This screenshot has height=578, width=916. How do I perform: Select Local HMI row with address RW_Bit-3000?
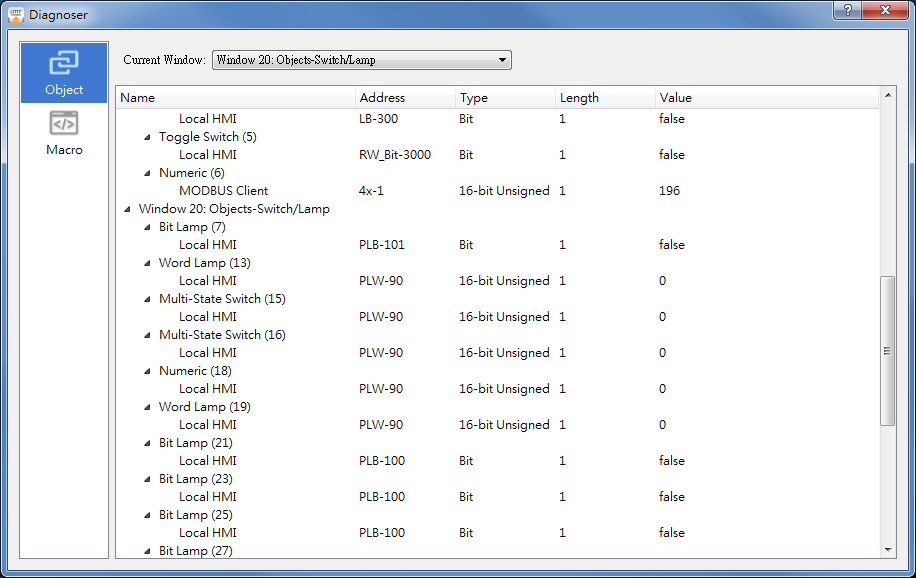(x=207, y=155)
